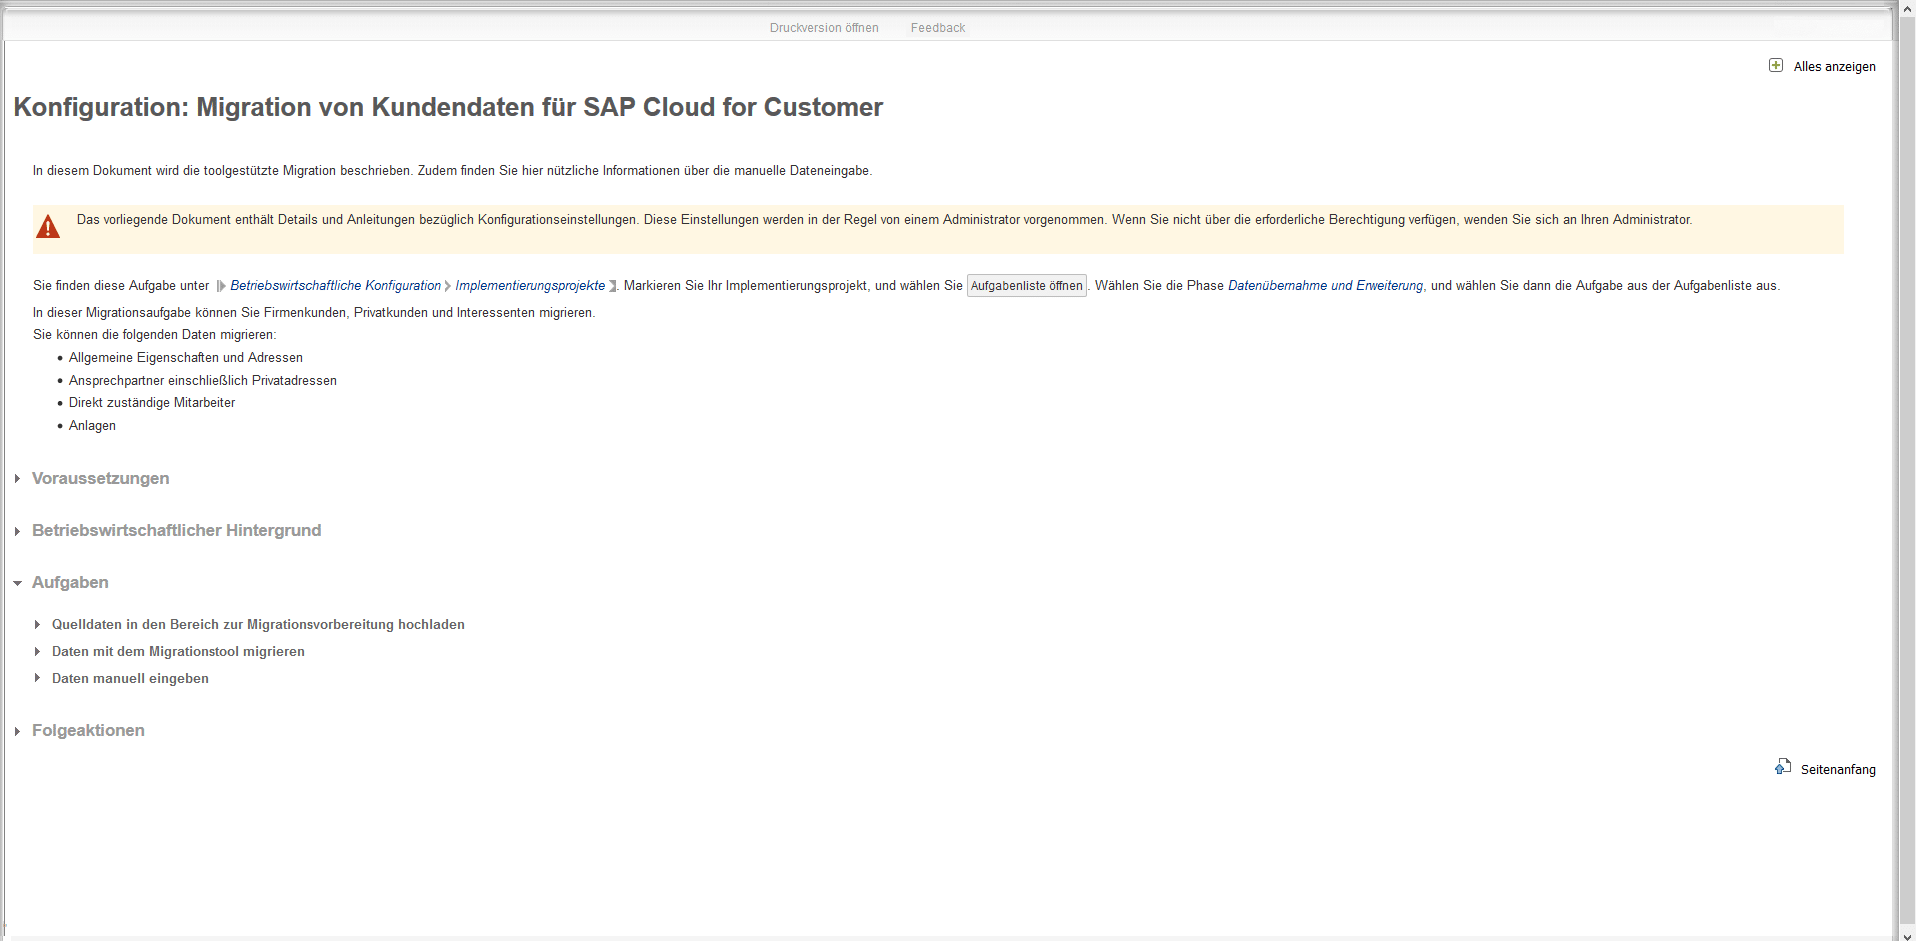Screen dimensions: 1916x941
Task: Click the vertical scrollbar up arrow
Action: 1907,8
